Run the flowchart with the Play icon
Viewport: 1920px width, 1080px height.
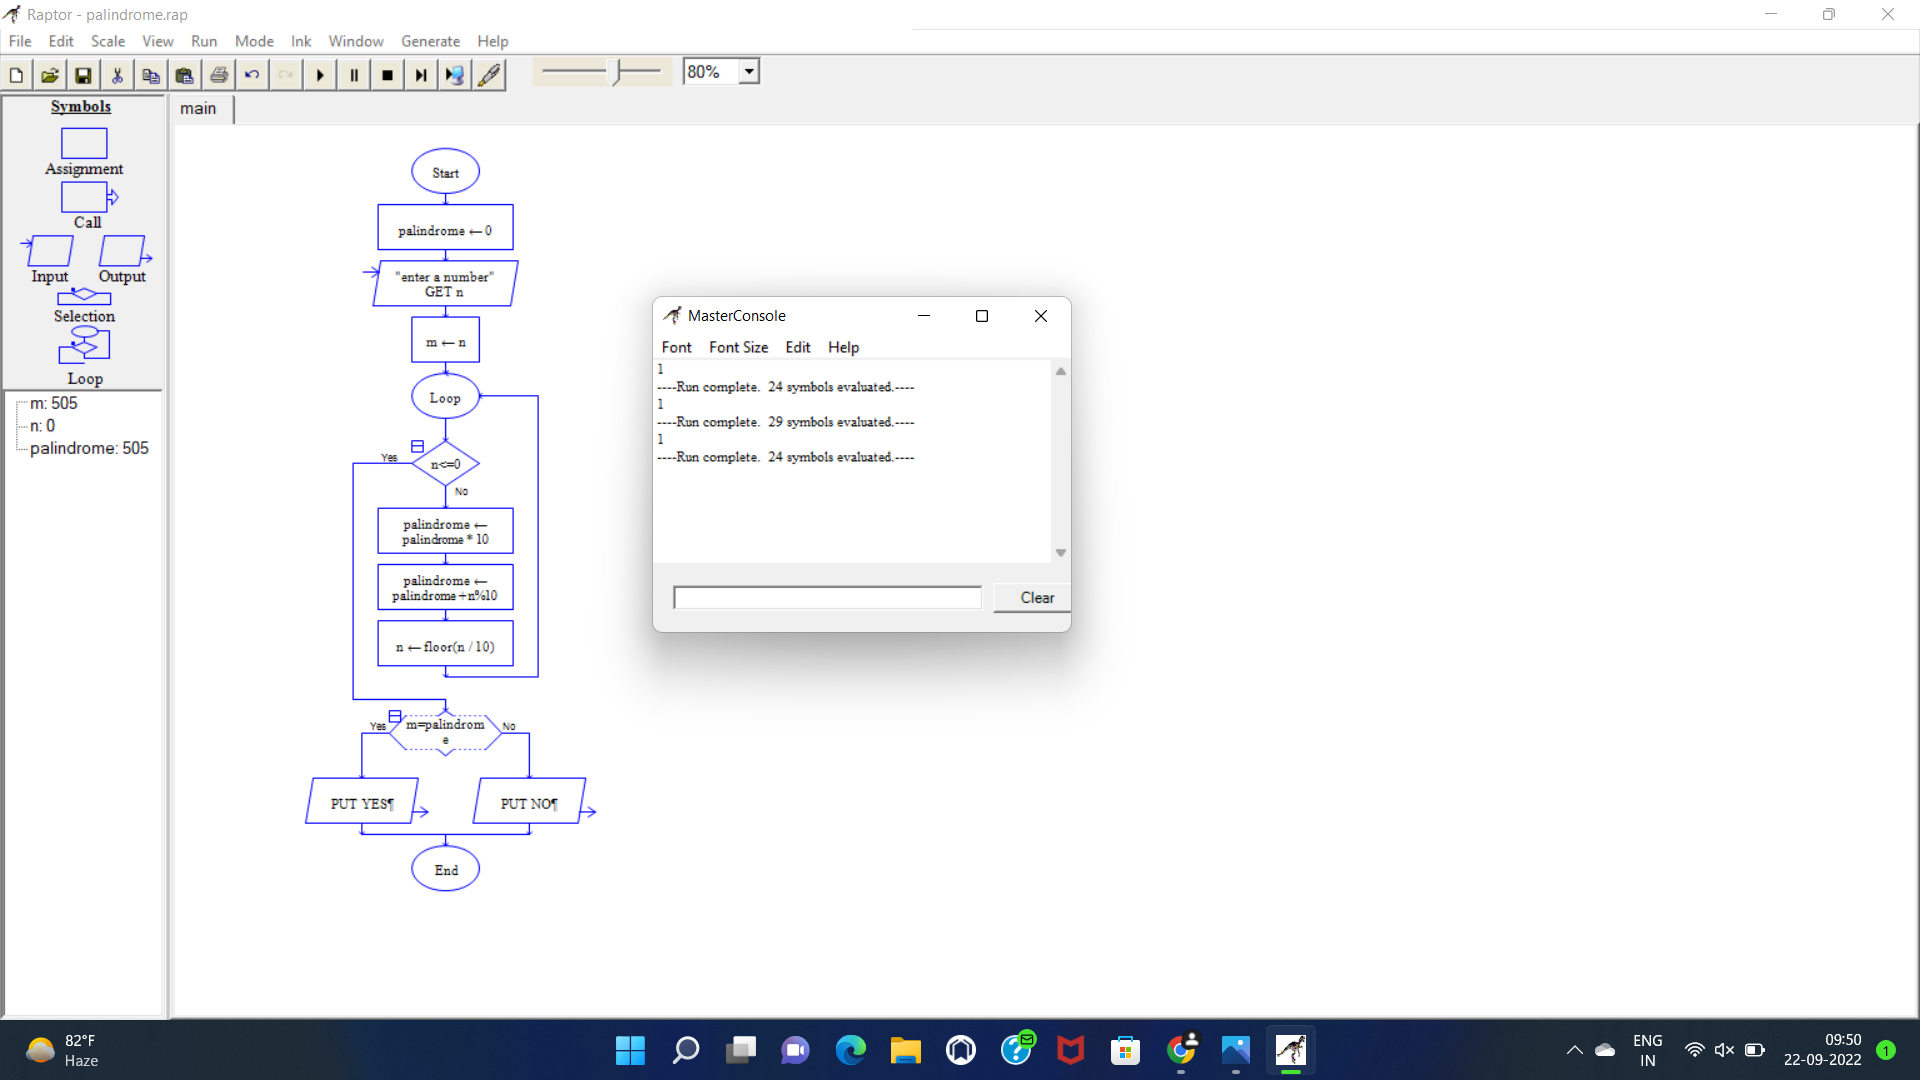coord(319,74)
